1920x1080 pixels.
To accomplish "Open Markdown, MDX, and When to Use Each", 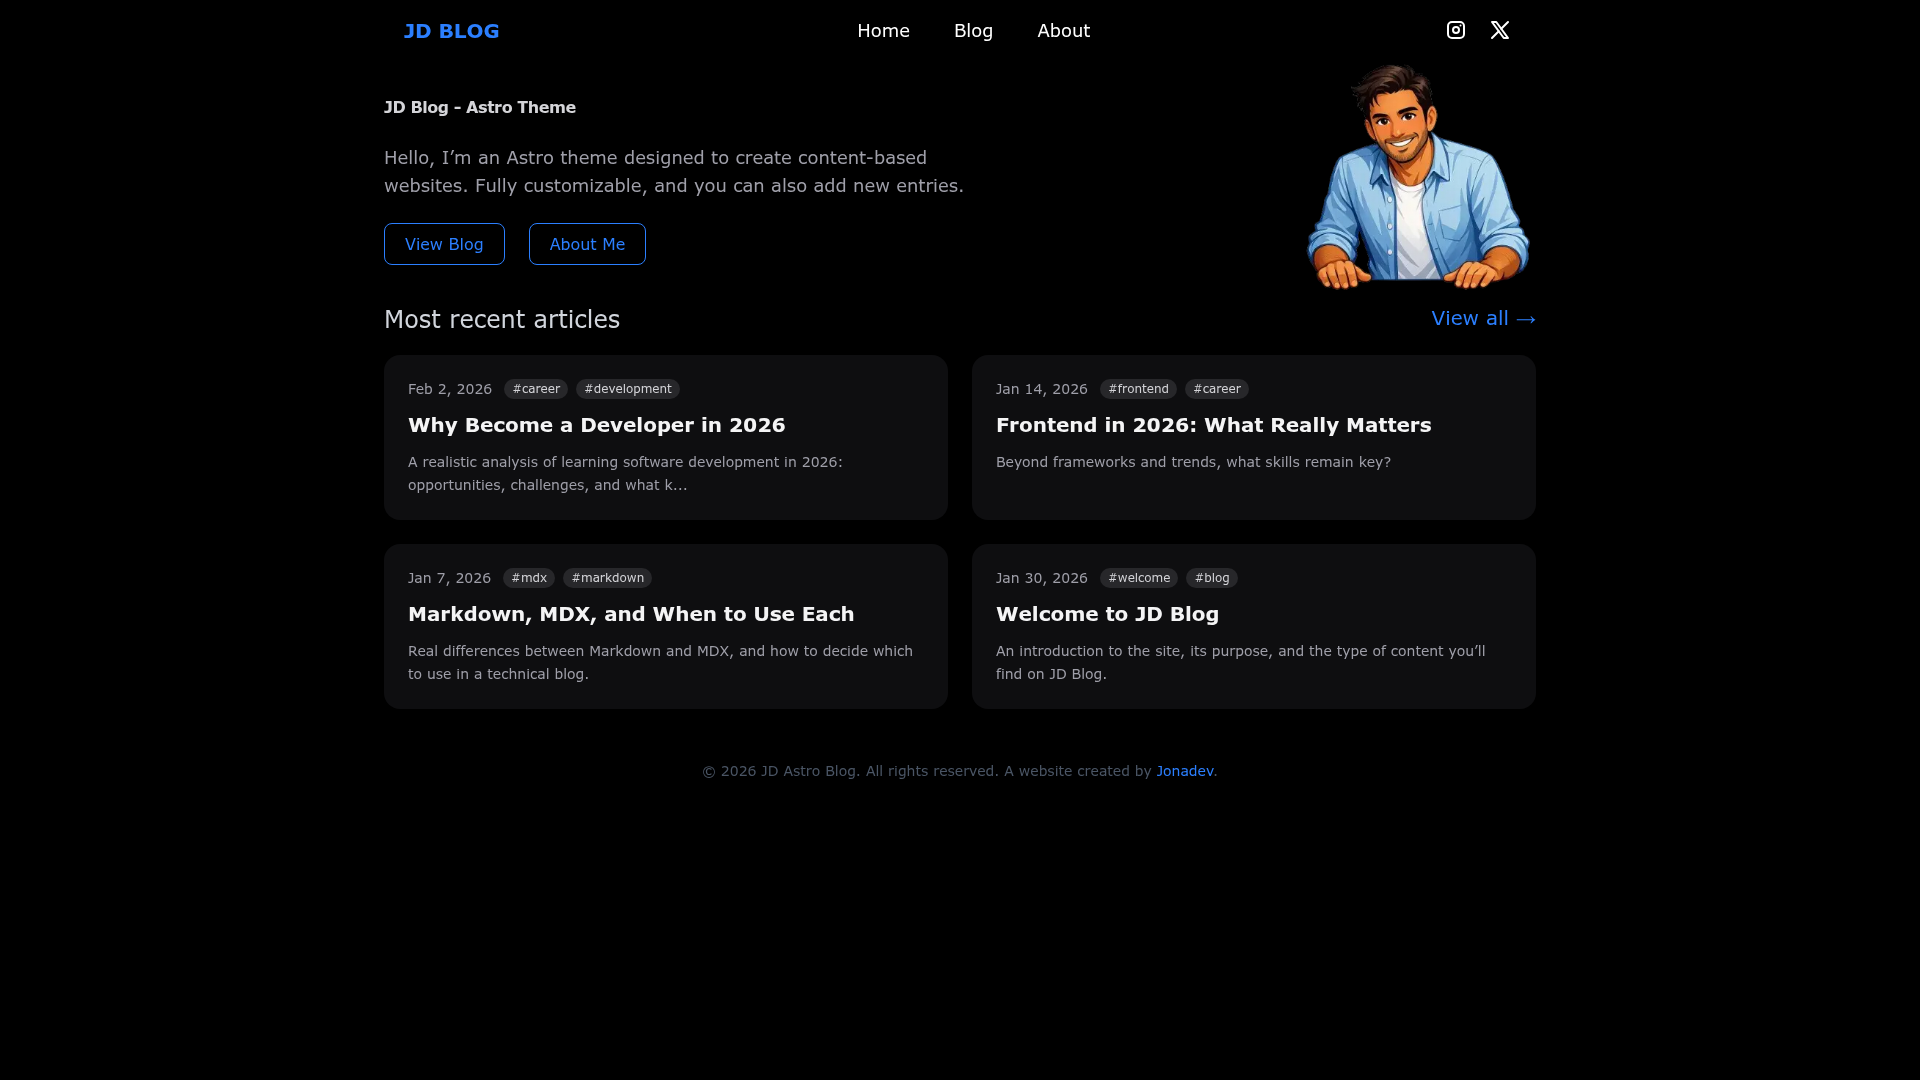I will [631, 614].
